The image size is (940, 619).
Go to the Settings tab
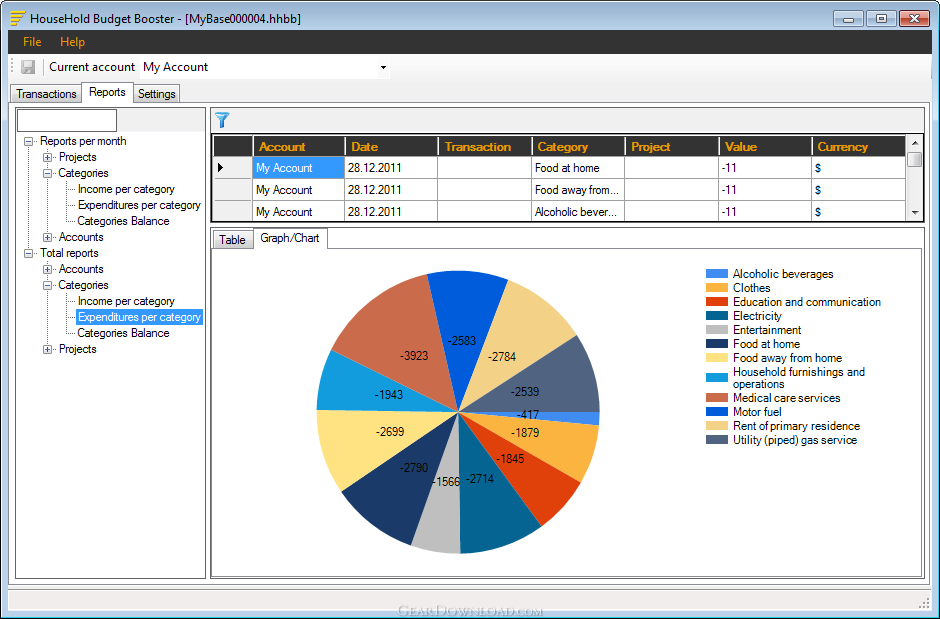coord(156,93)
